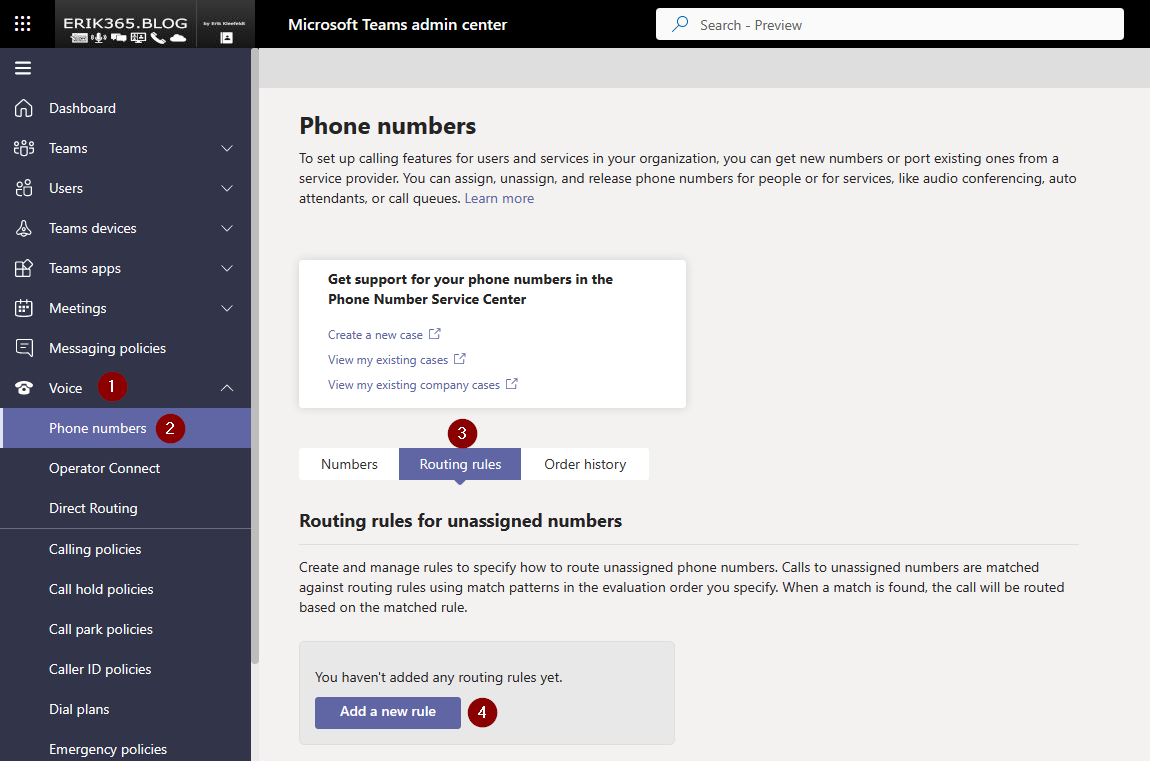This screenshot has width=1150, height=761.
Task: Collapse the navigation hamburger menu
Action: tap(23, 68)
